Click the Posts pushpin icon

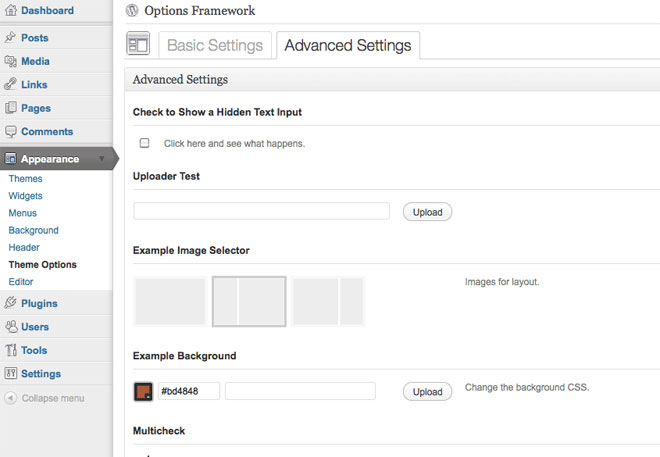[x=11, y=37]
